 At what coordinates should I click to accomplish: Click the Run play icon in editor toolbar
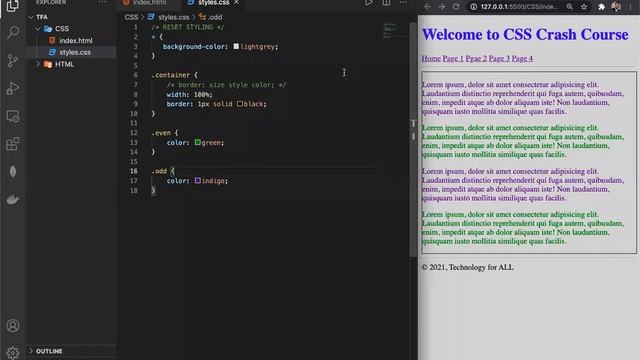(x=369, y=2)
